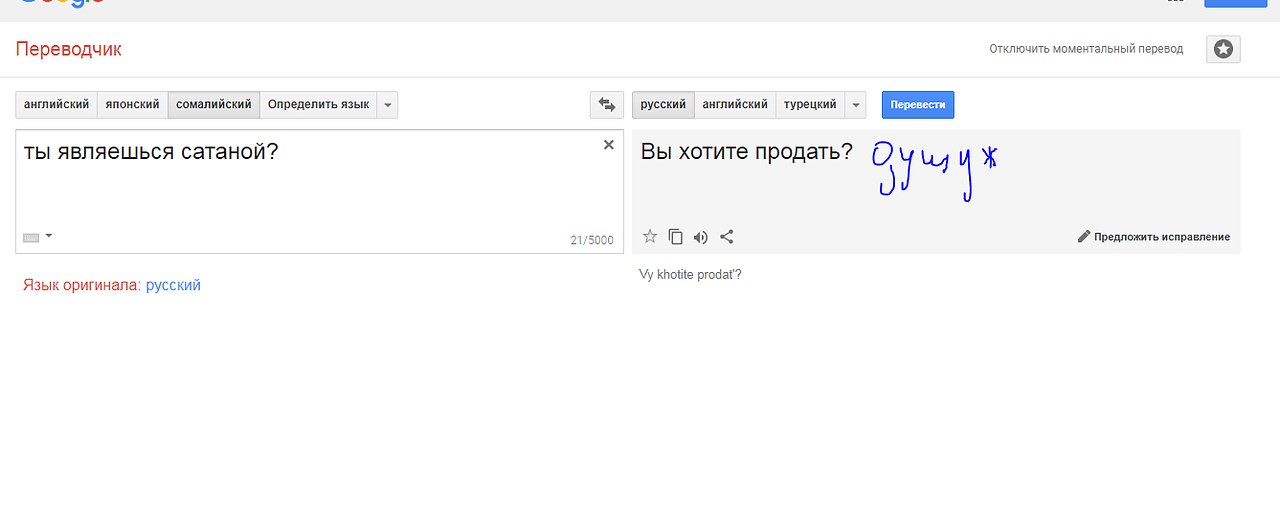This screenshot has width=1280, height=524.
Task: Click Отключить моментальный перевод link
Action: pos(1086,49)
